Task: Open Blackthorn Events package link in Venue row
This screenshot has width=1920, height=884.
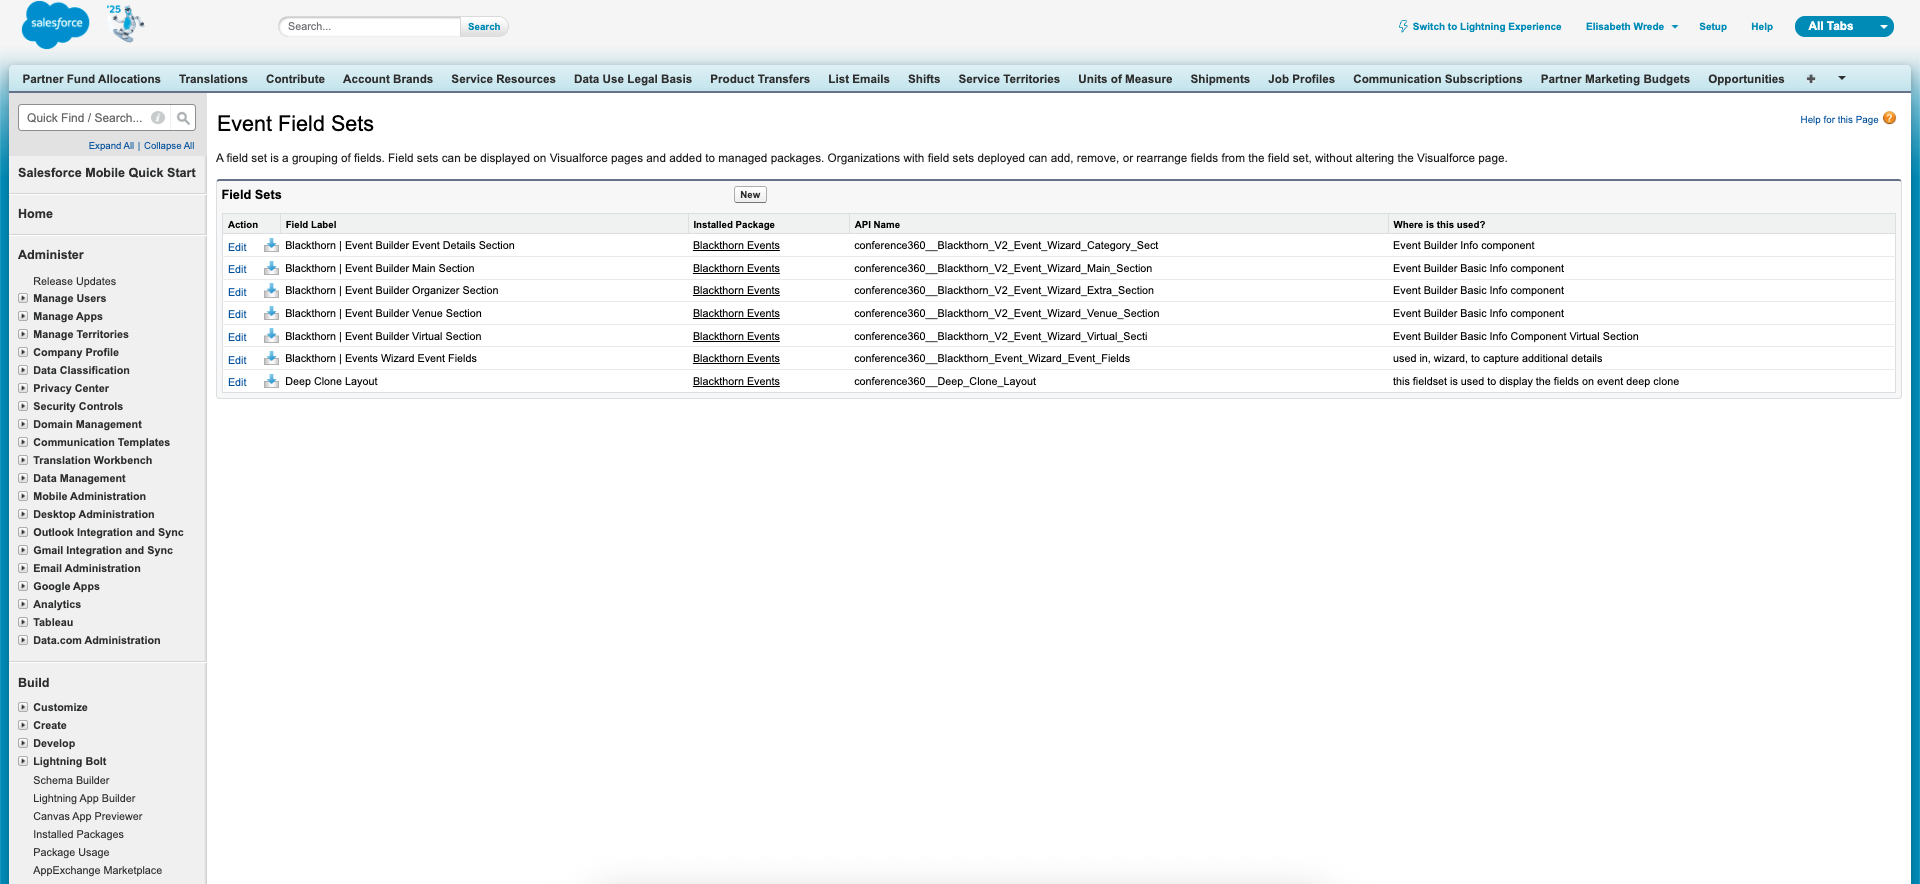Action: [x=736, y=313]
